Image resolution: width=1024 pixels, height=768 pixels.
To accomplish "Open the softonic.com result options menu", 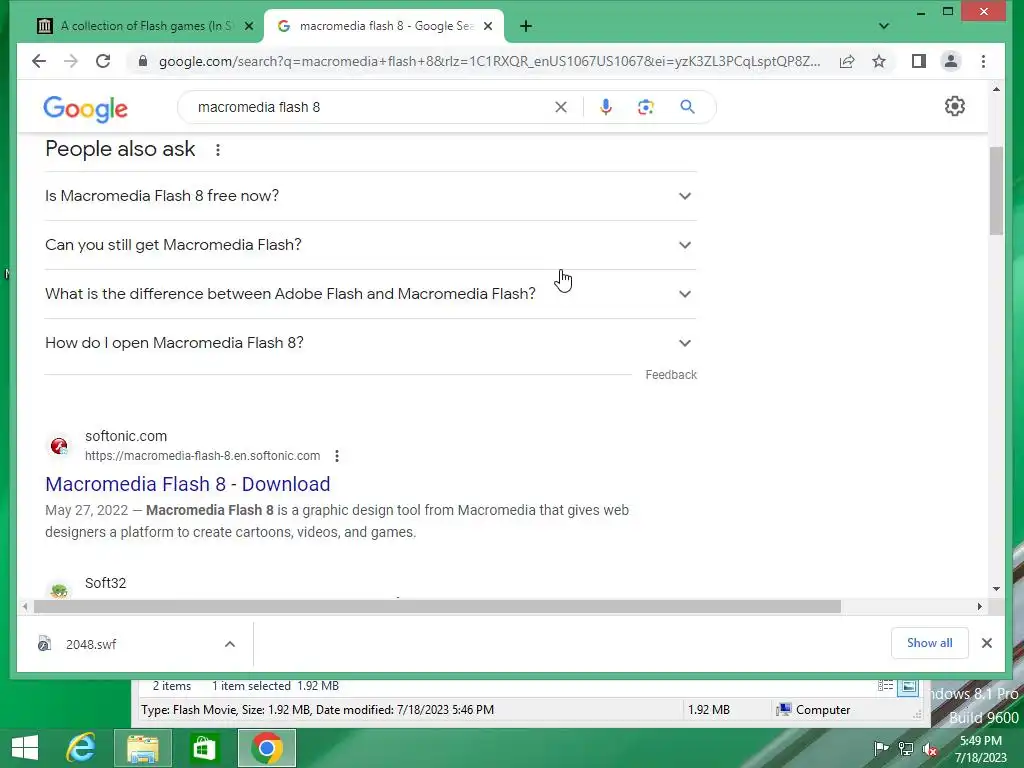I will (337, 456).
